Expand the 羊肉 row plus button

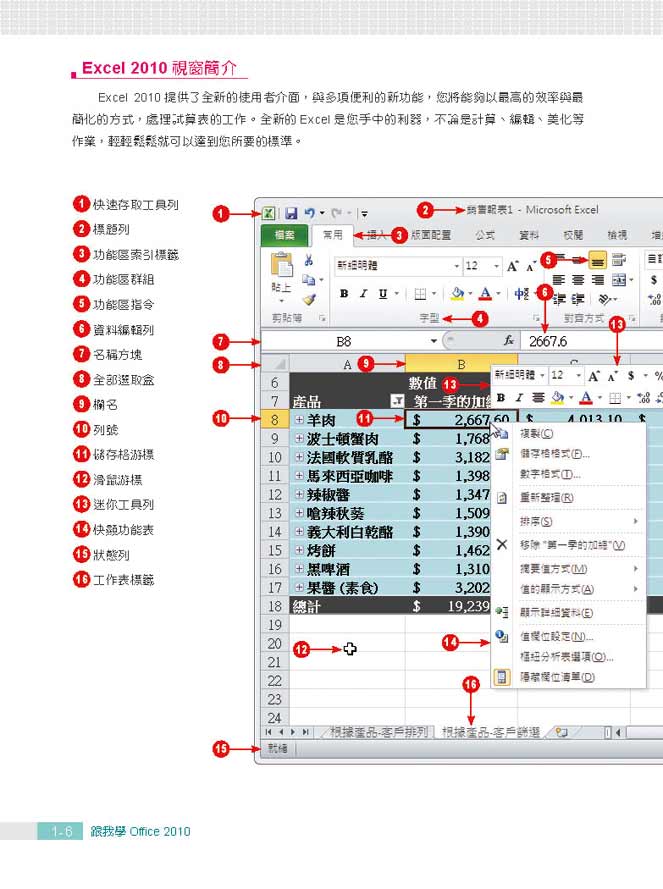(299, 420)
